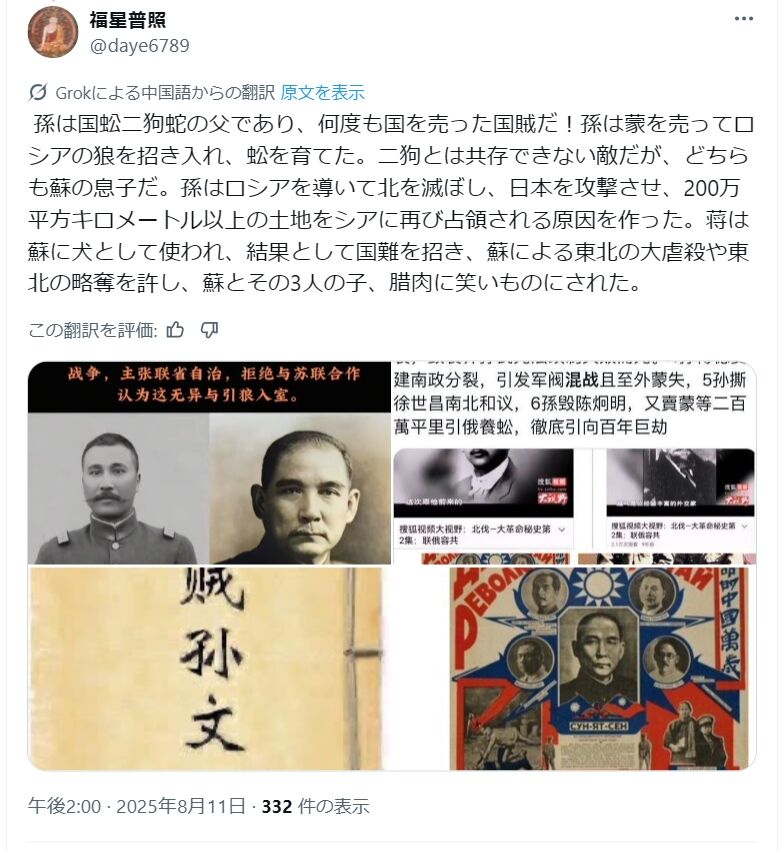Click the right 搜狐视频 video preview in image

click(680, 498)
